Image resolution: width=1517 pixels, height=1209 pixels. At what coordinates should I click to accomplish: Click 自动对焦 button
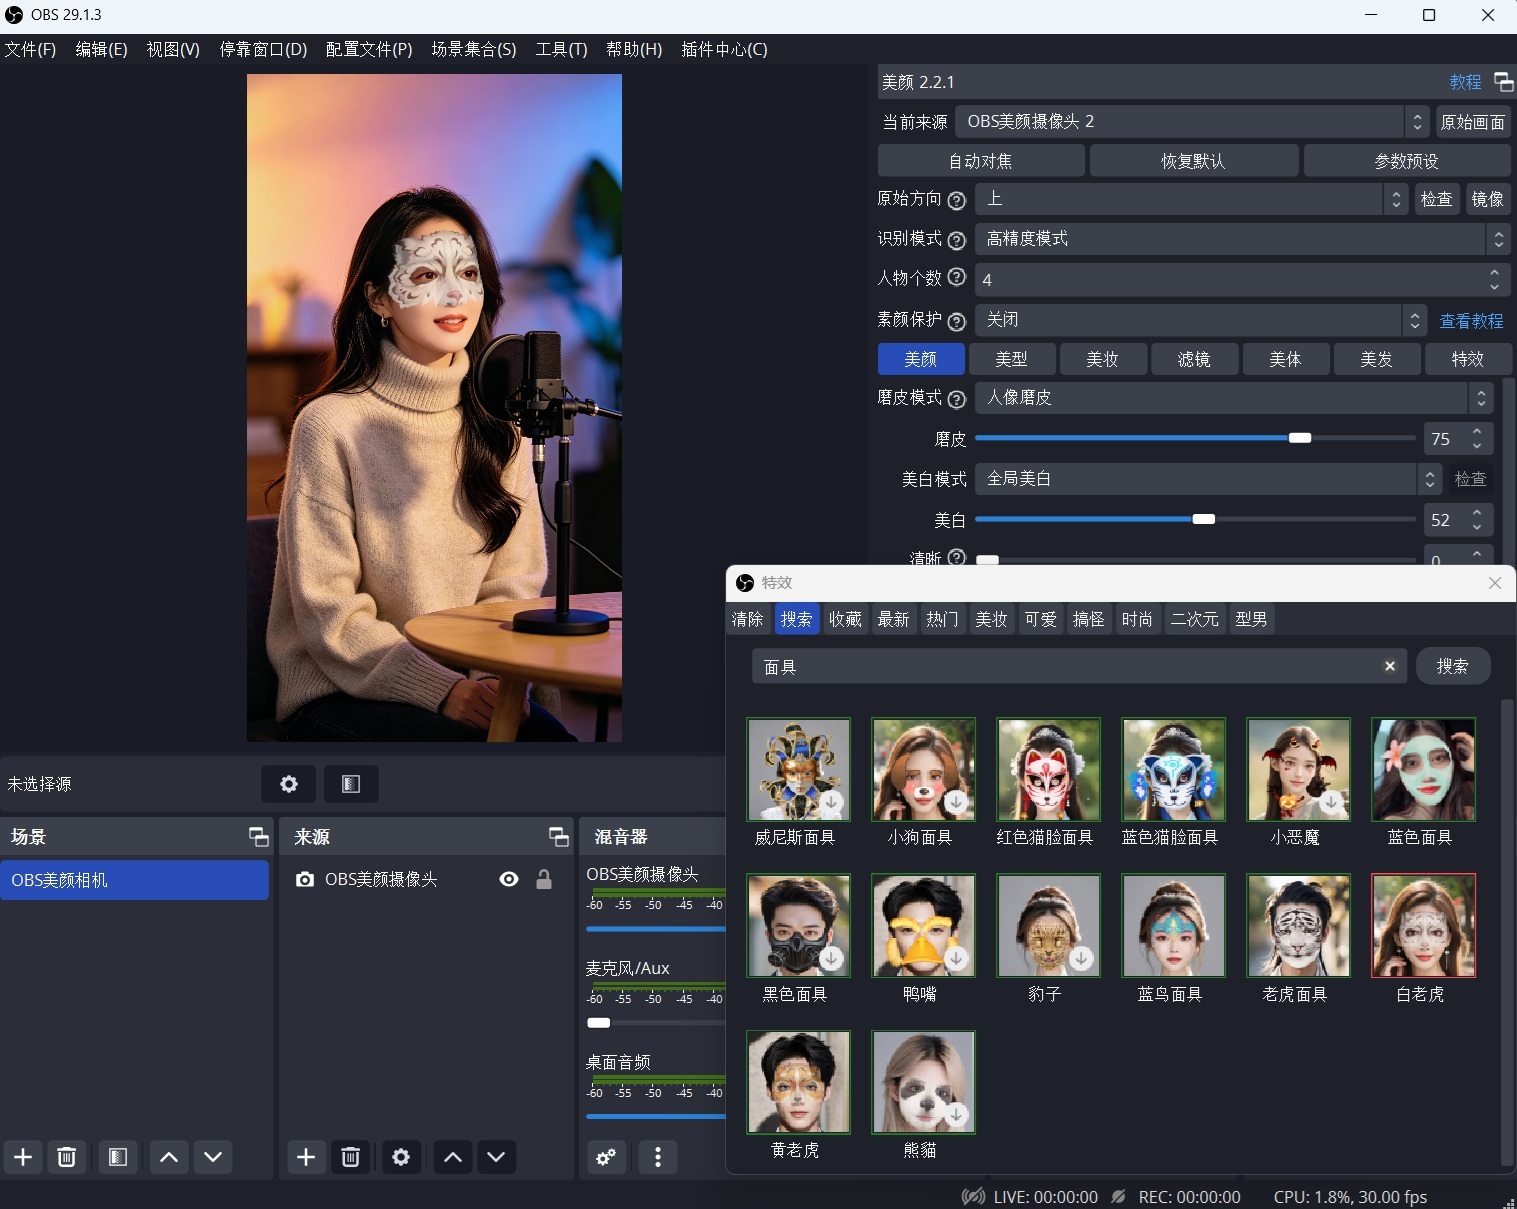pyautogui.click(x=981, y=160)
